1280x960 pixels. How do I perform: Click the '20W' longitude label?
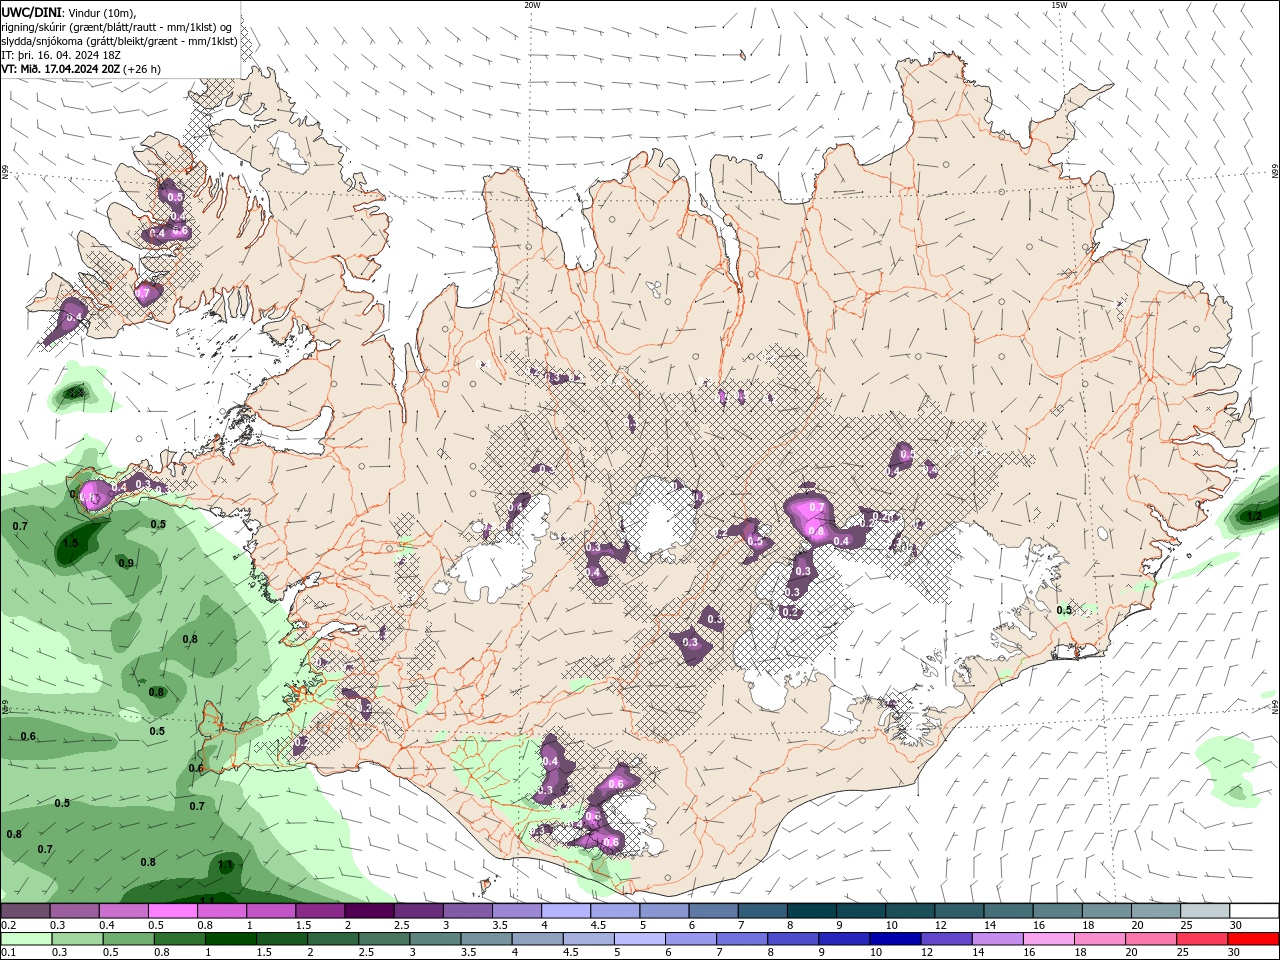coord(532,5)
